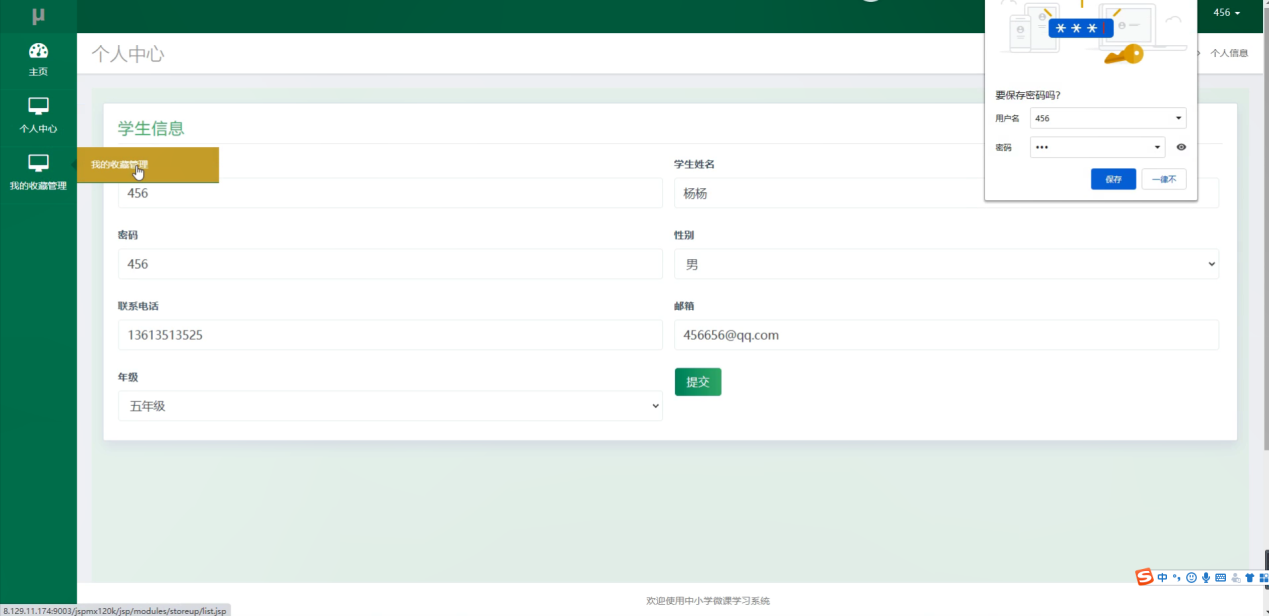Click 个人中心 label in sidebar

click(x=38, y=129)
